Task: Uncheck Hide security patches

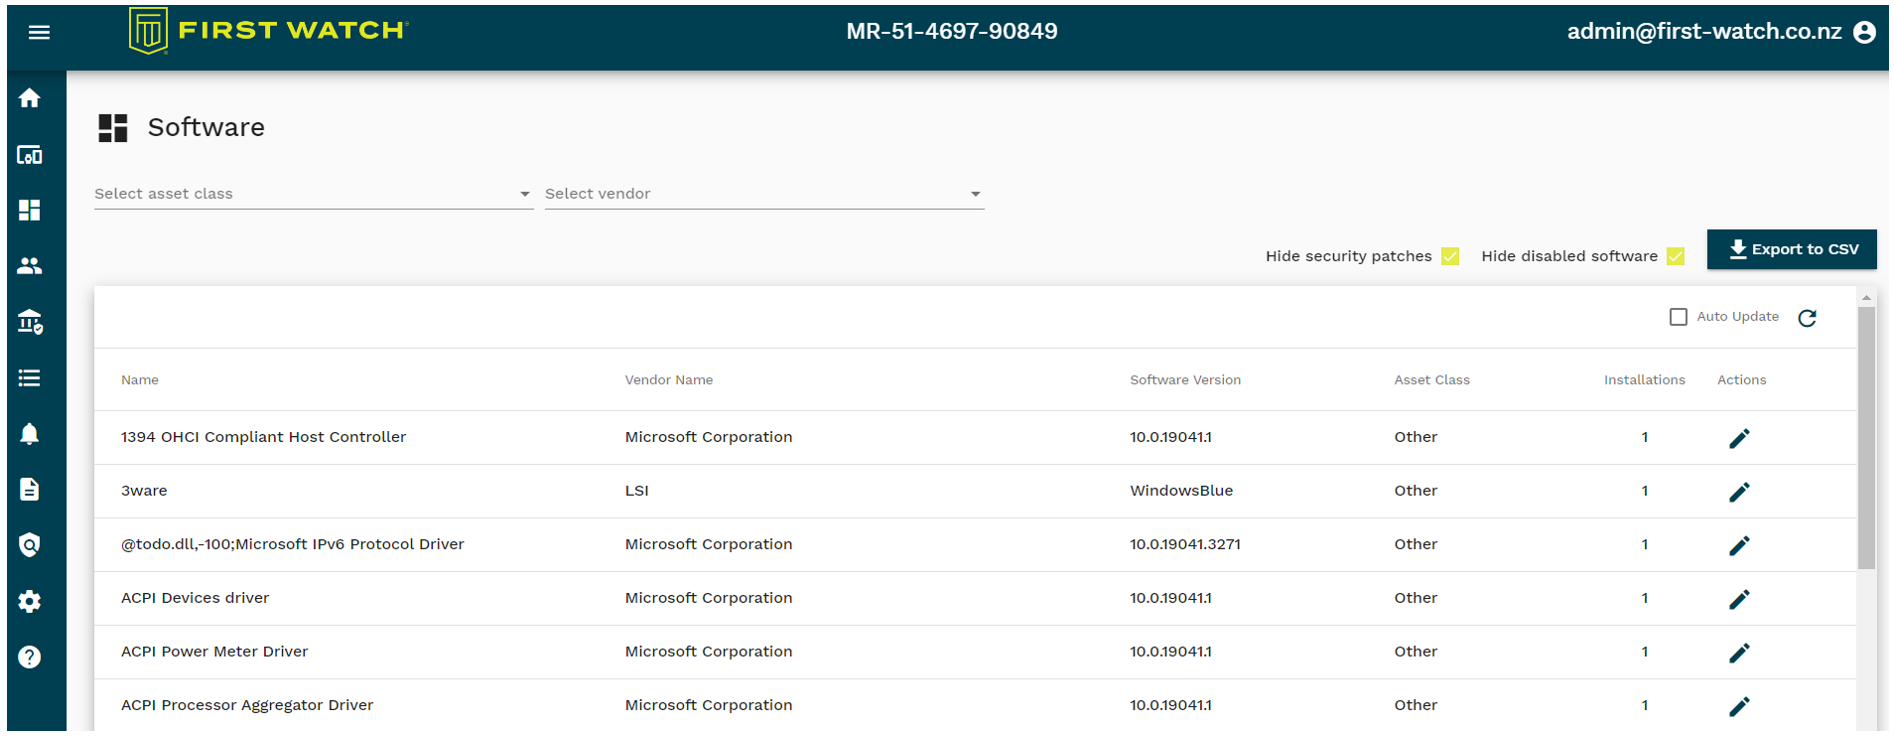Action: tap(1450, 257)
